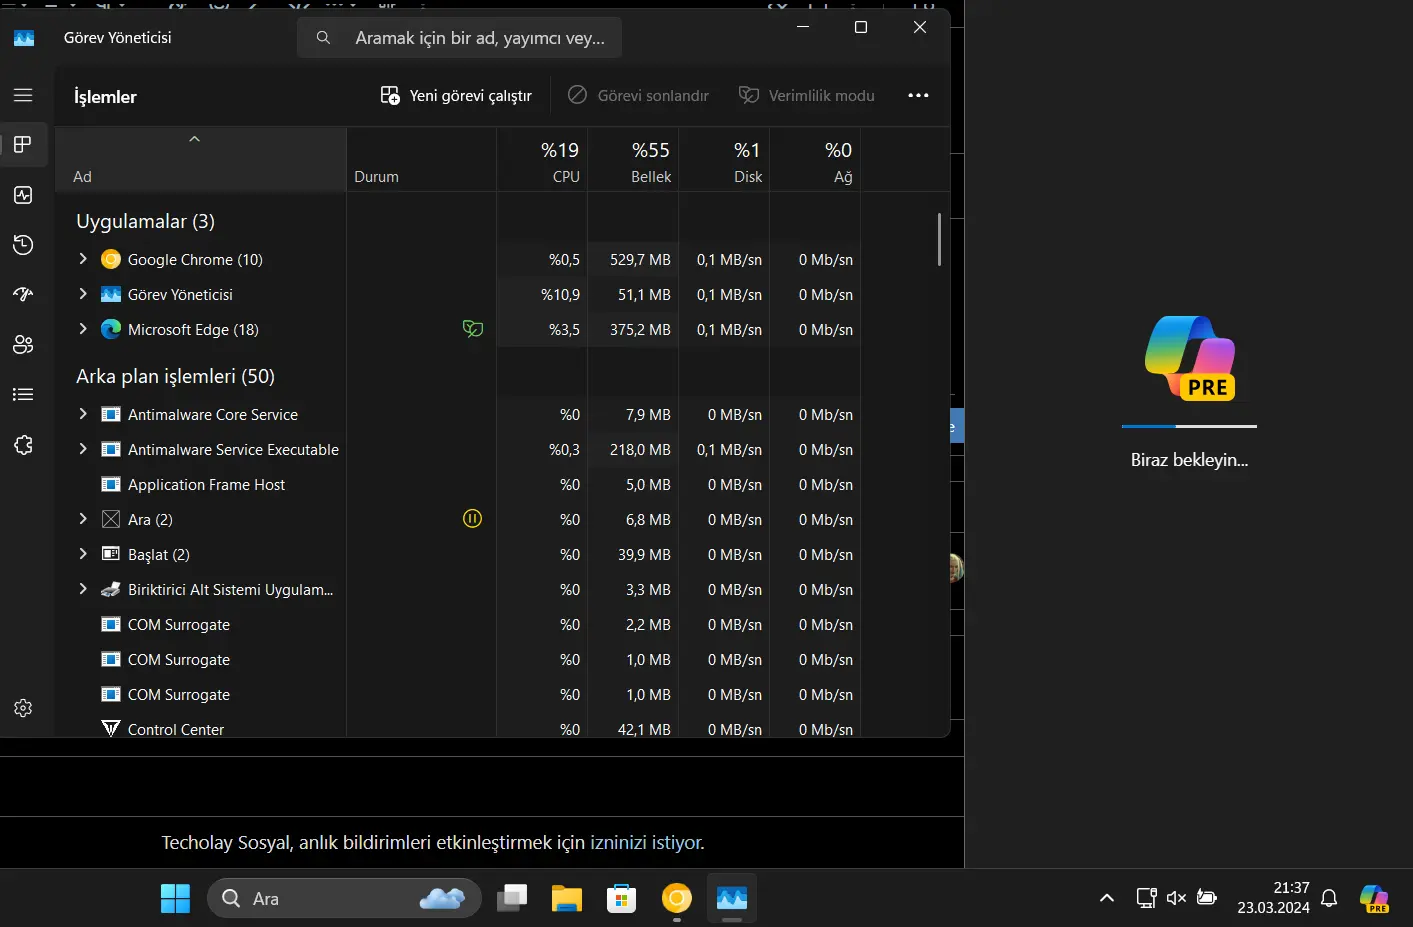Open the Task Manager navigation hamburger menu

(23, 95)
